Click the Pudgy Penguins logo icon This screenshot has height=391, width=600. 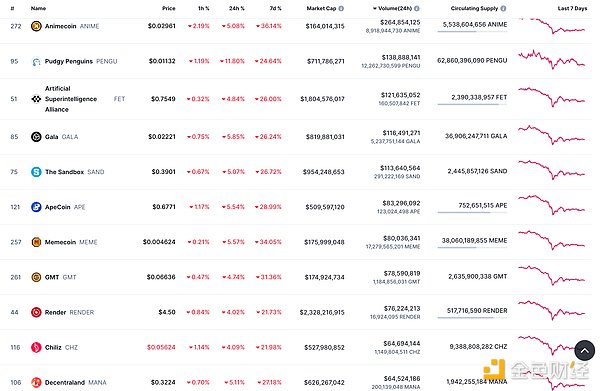[36, 61]
